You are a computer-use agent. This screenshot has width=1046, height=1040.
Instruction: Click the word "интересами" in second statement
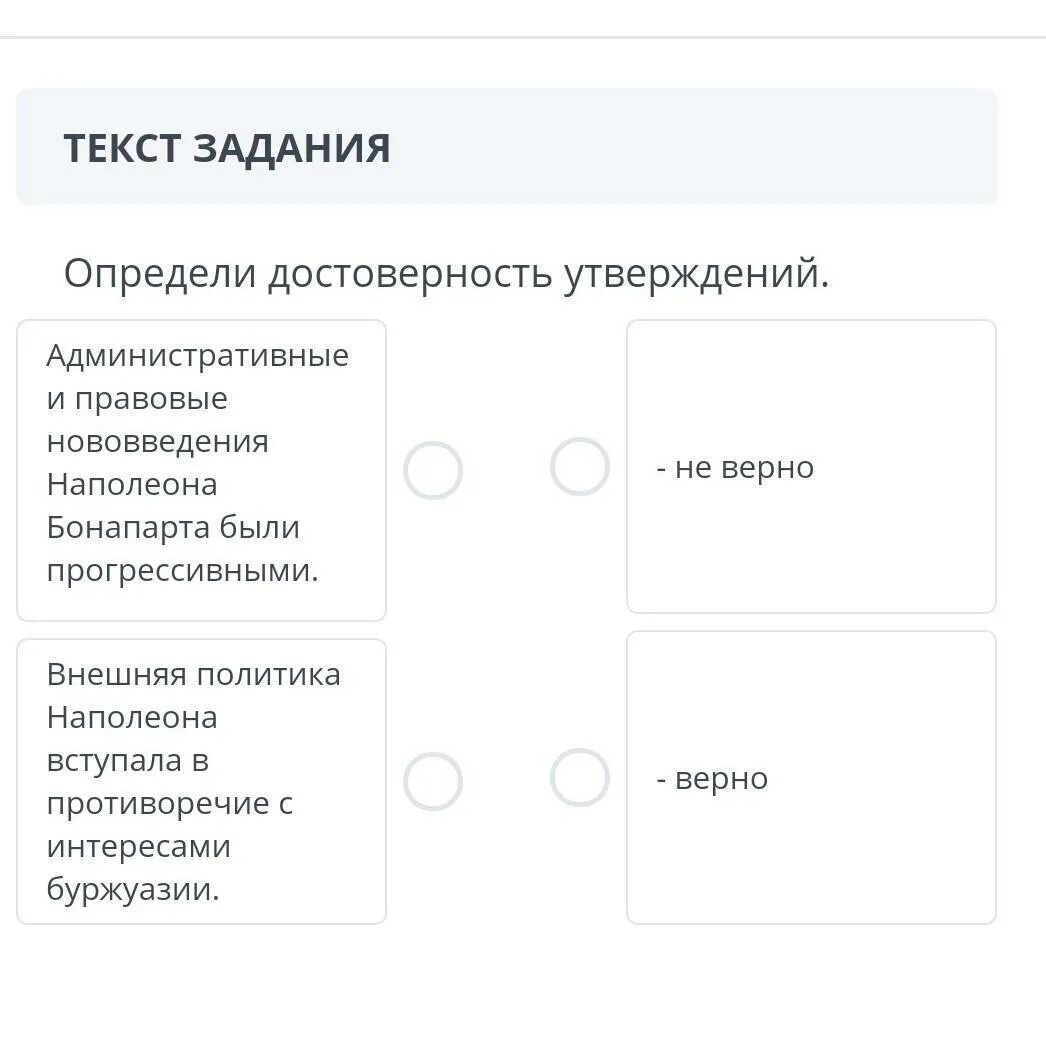pos(139,846)
